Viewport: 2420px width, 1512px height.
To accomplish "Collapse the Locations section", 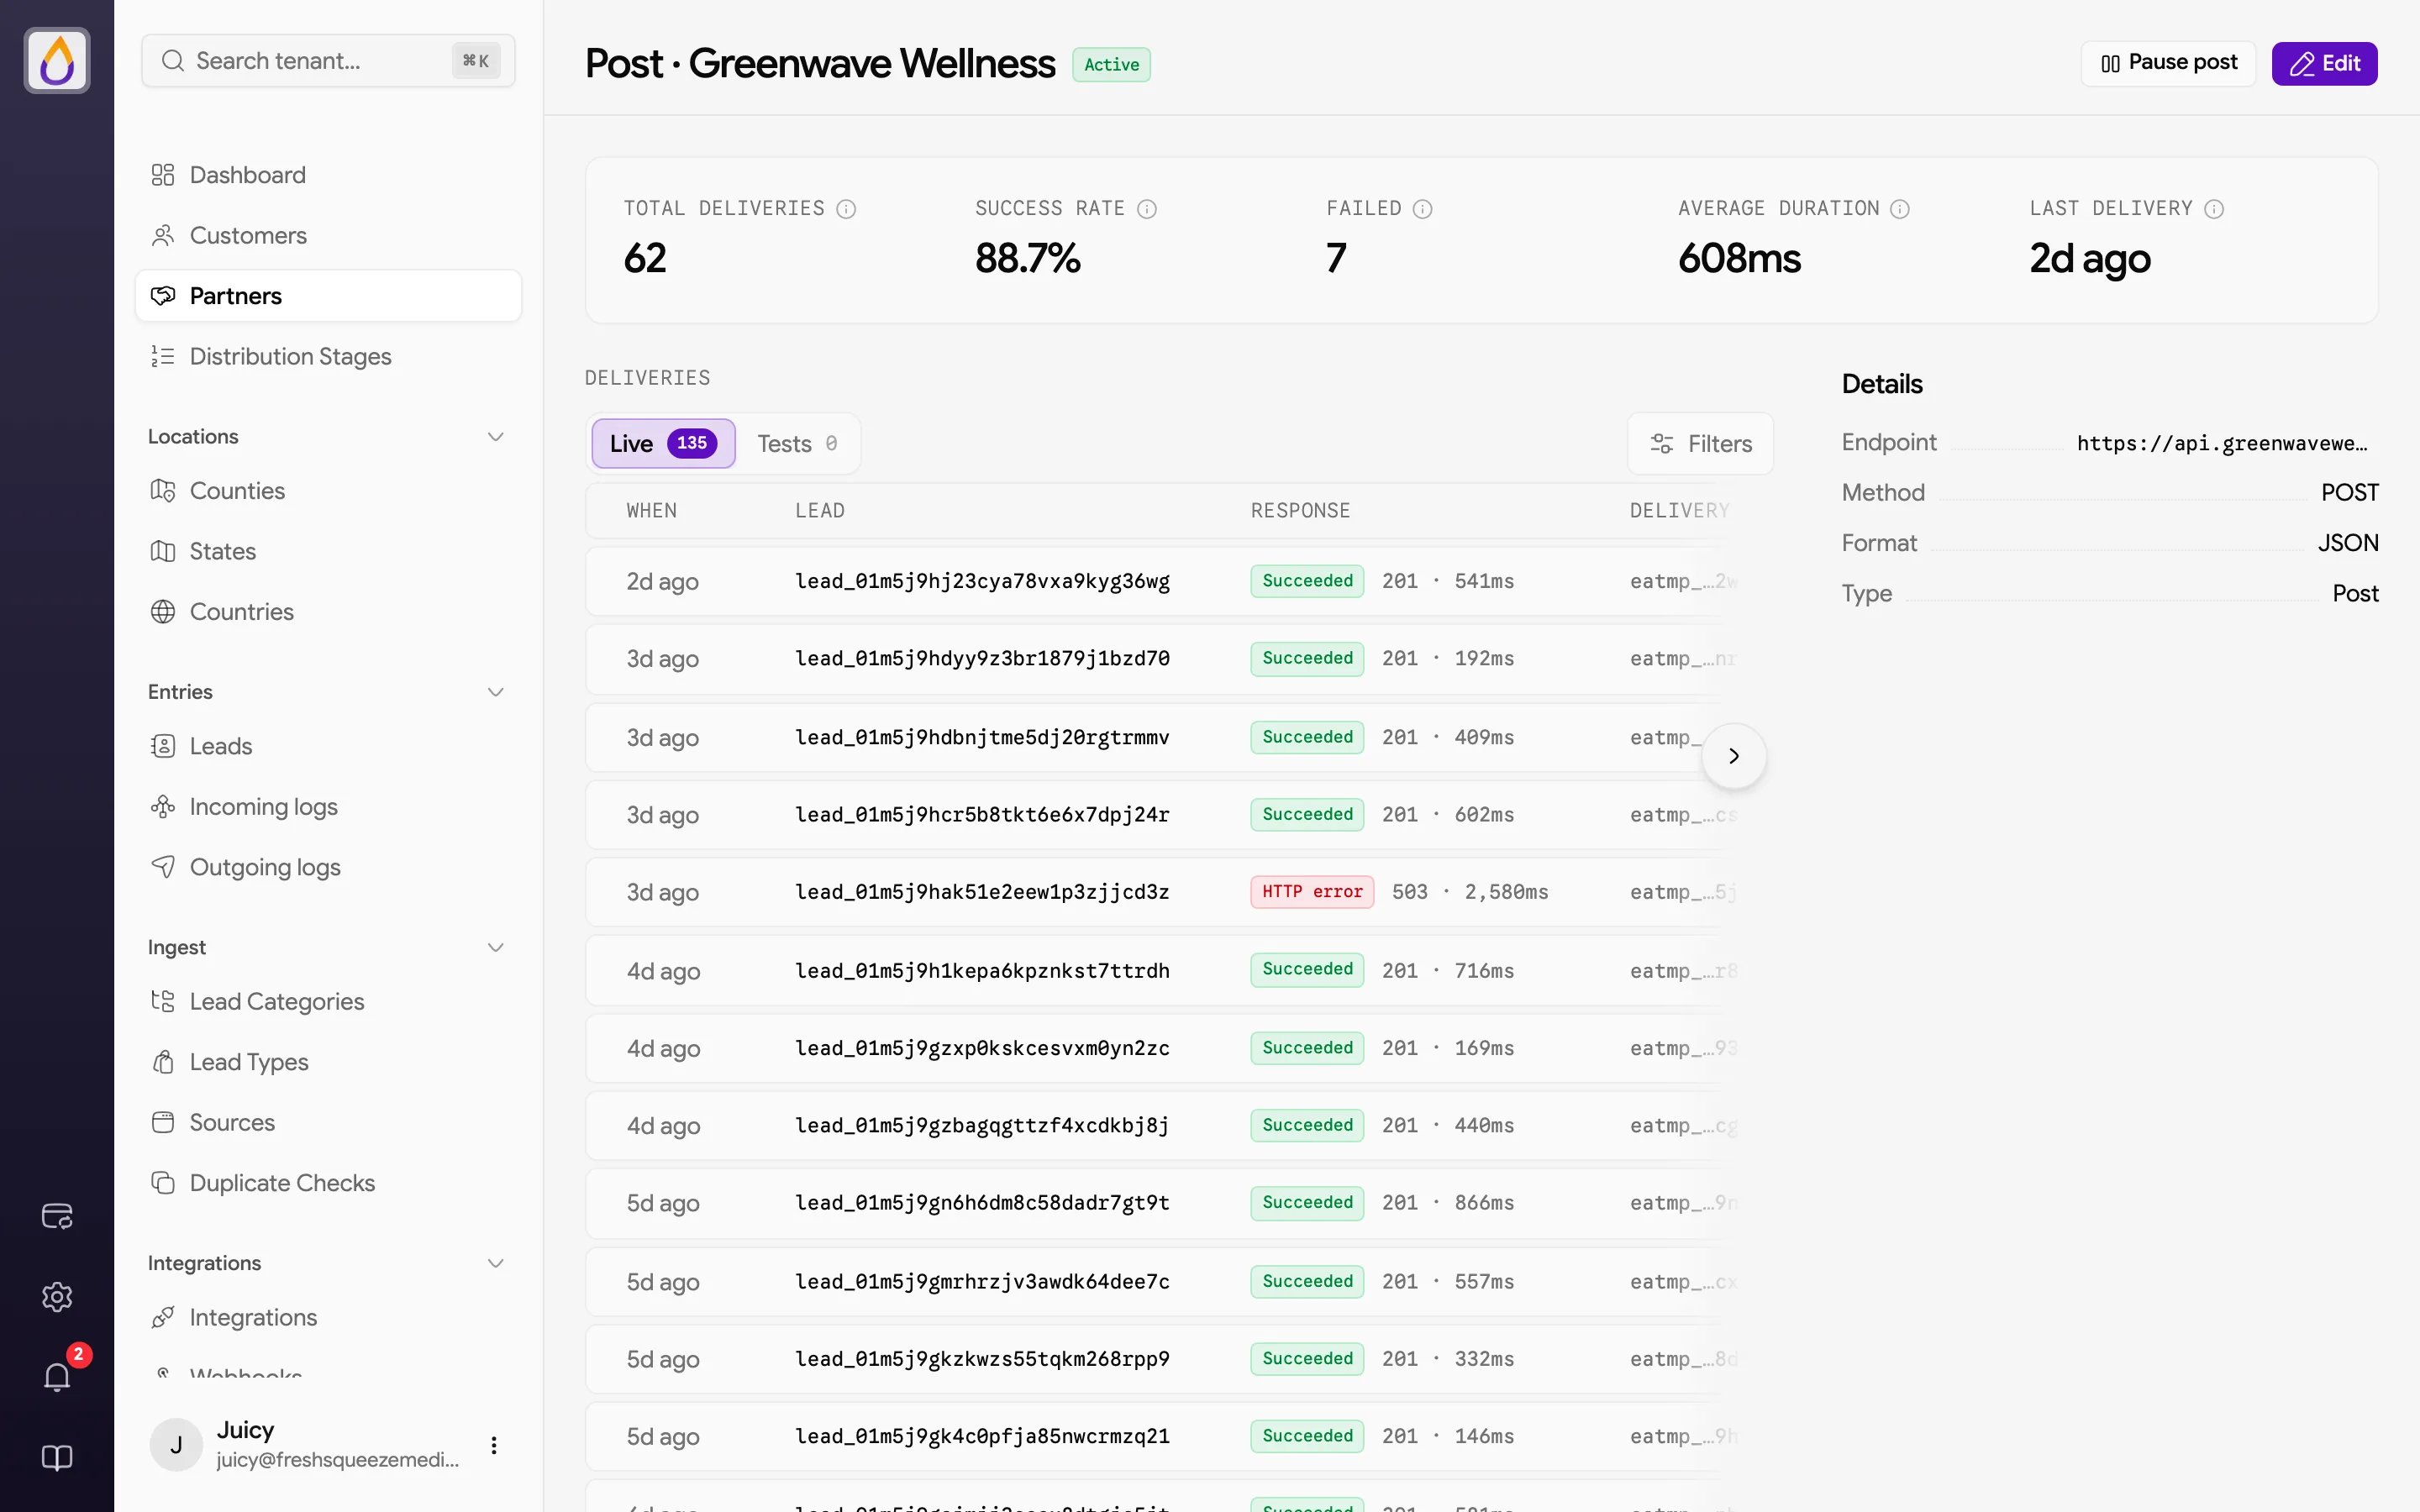I will tap(495, 437).
